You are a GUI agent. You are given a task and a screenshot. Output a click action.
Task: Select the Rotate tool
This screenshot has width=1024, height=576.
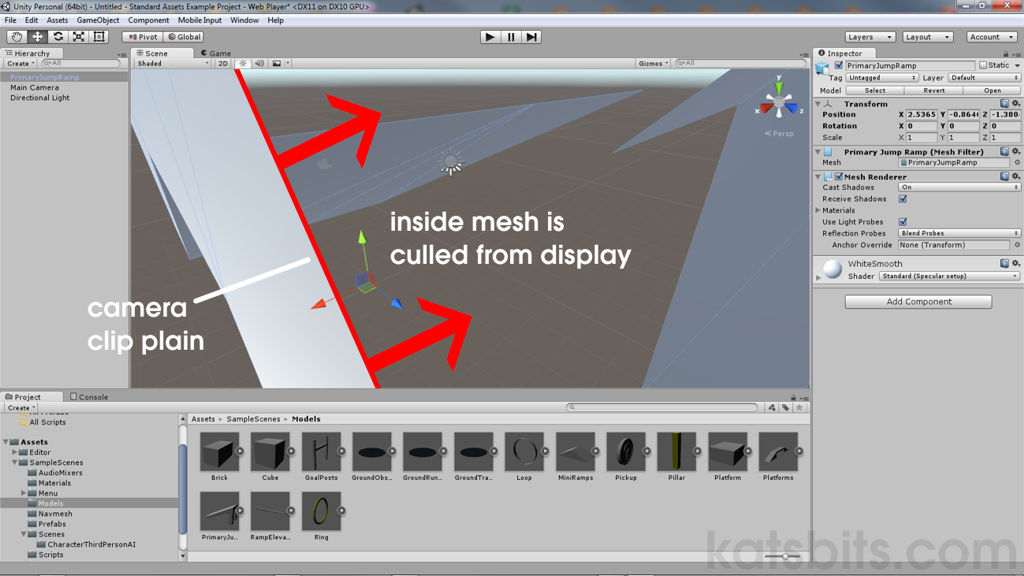tap(58, 37)
